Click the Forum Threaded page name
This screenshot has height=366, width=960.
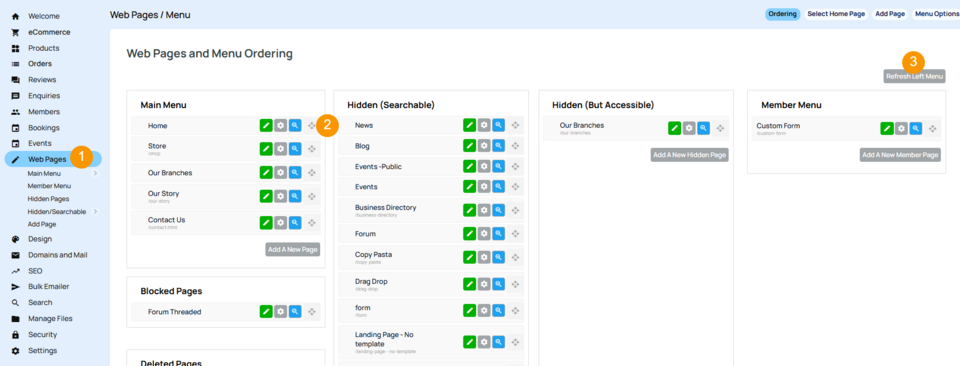click(174, 312)
